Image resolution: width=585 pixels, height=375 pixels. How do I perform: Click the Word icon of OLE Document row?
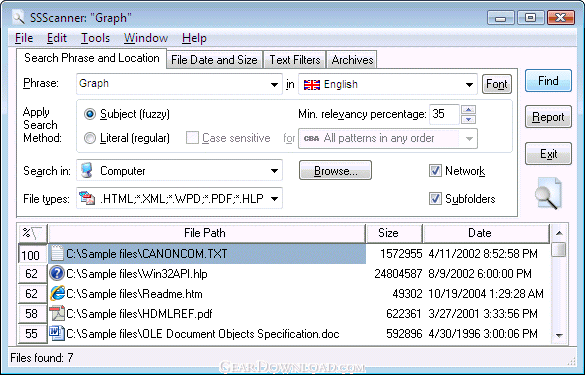[x=57, y=333]
